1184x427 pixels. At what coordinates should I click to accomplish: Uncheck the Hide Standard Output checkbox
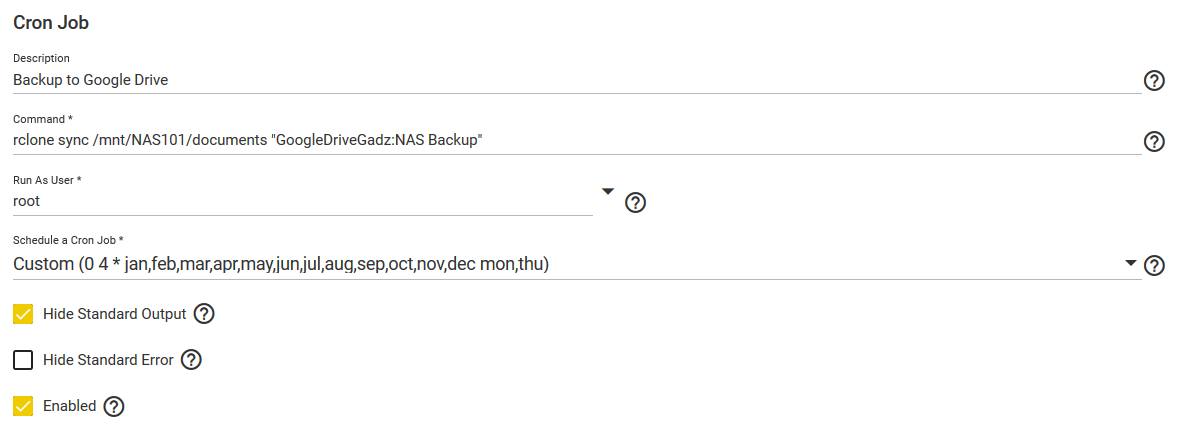point(23,314)
